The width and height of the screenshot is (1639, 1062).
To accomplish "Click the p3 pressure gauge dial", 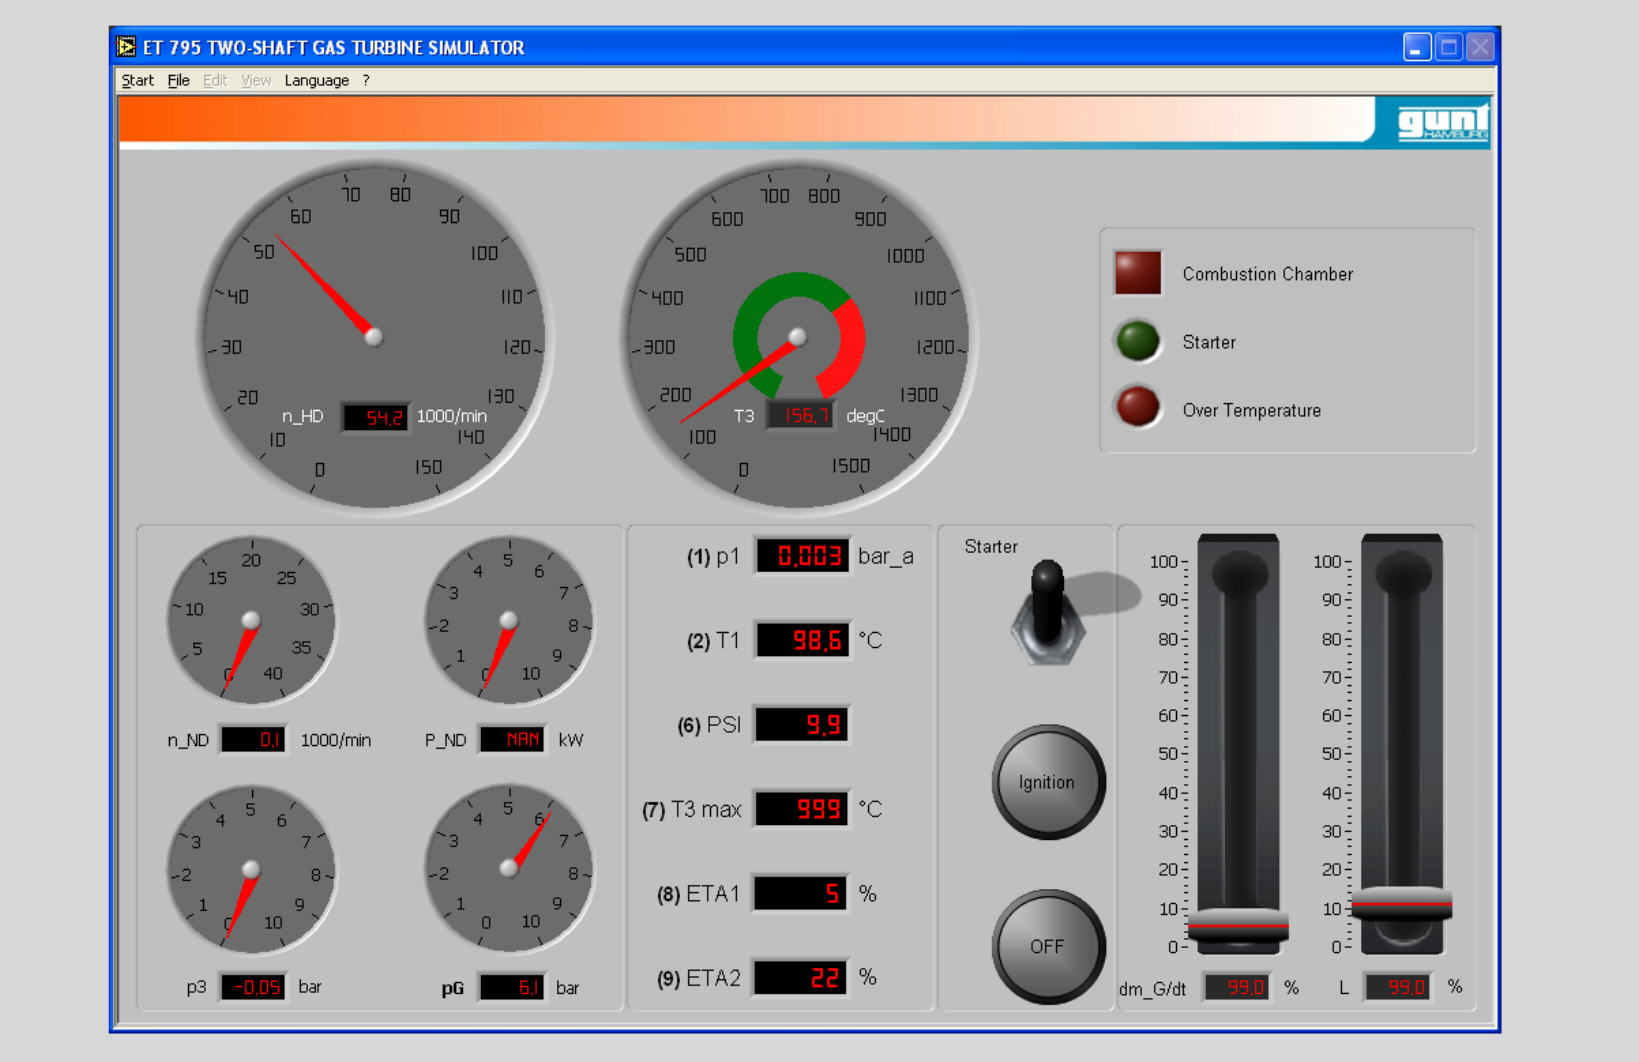I will tap(251, 869).
